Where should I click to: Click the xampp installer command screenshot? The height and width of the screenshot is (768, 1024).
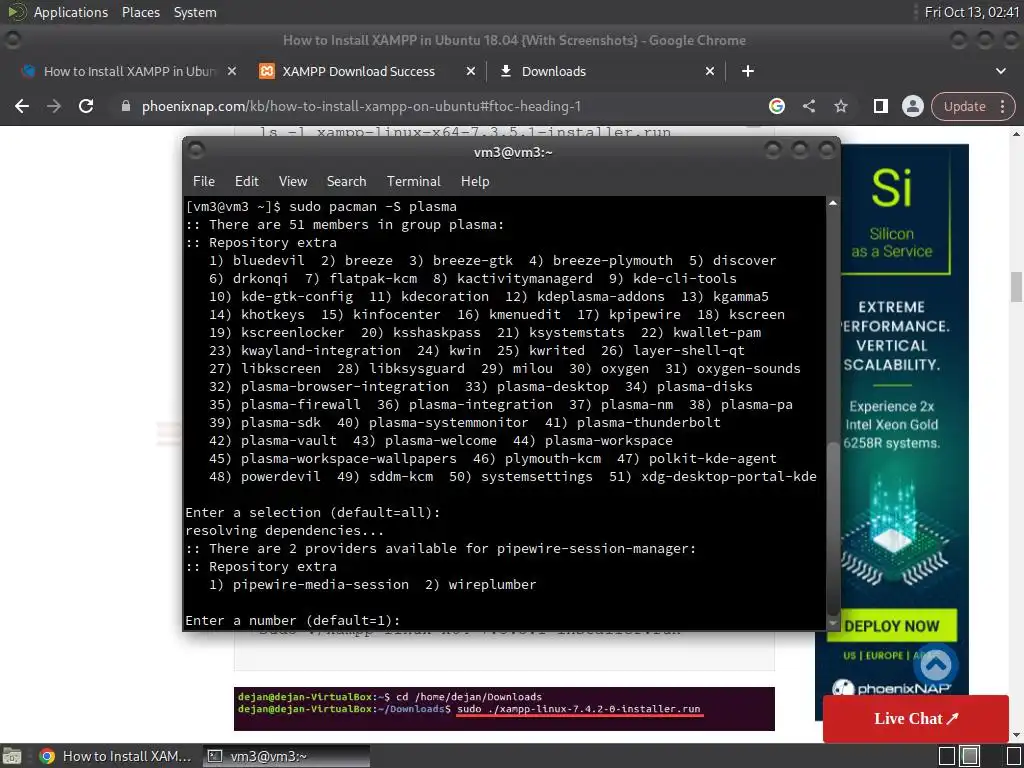[504, 709]
